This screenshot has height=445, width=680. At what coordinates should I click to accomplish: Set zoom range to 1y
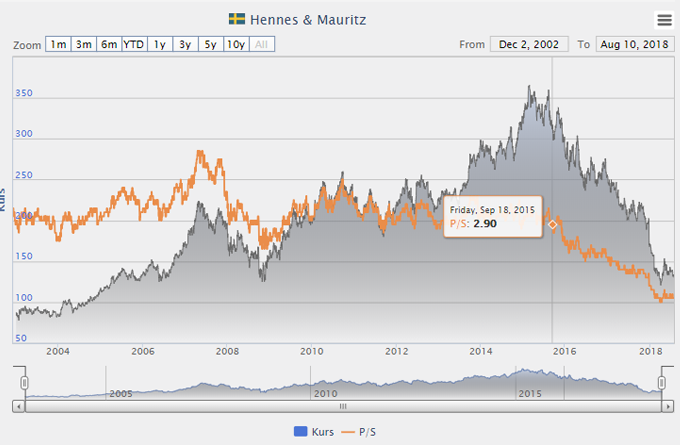click(160, 44)
